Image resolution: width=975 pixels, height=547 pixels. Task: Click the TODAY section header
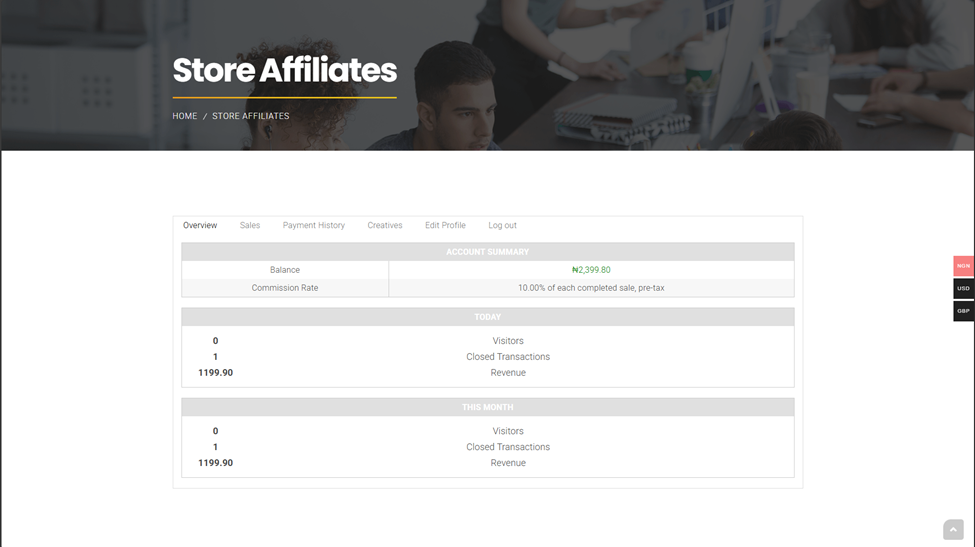tap(487, 317)
